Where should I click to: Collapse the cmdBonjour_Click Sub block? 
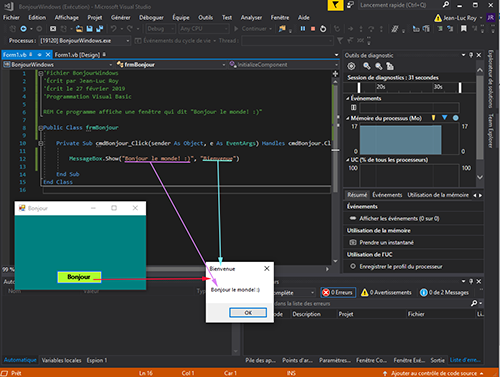coord(40,143)
